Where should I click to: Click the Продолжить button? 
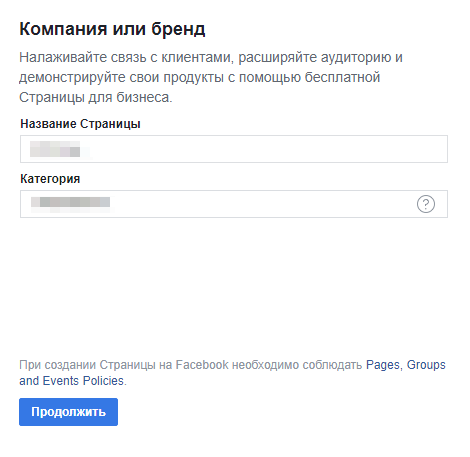pyautogui.click(x=68, y=412)
